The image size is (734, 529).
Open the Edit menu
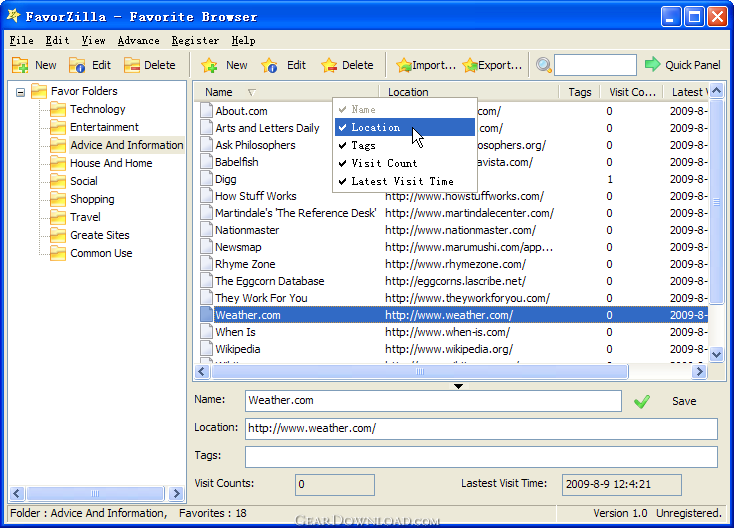point(57,41)
